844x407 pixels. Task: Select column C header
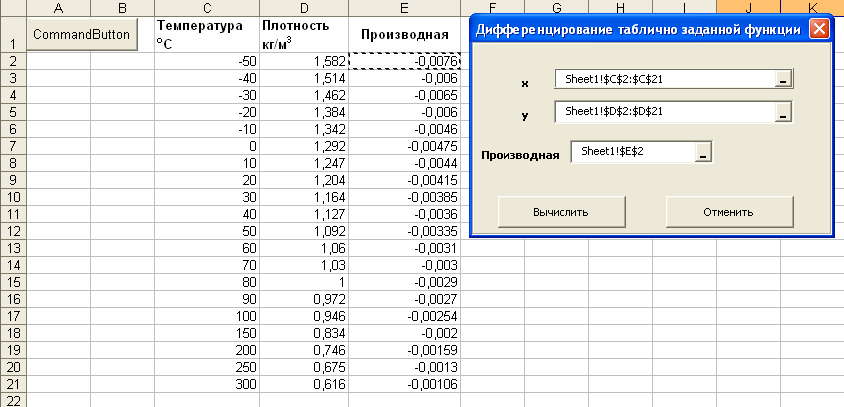point(206,8)
